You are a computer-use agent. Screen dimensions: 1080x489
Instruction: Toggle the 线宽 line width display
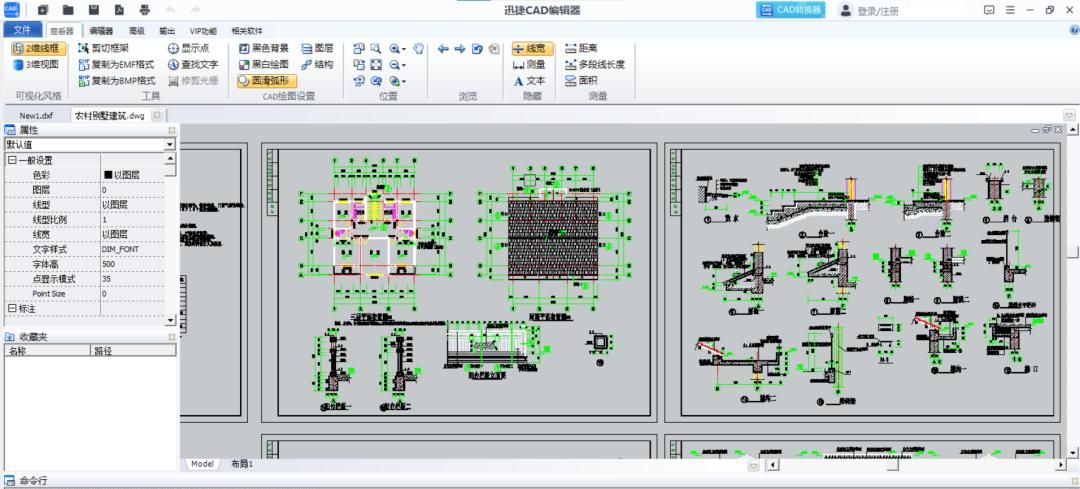point(530,48)
